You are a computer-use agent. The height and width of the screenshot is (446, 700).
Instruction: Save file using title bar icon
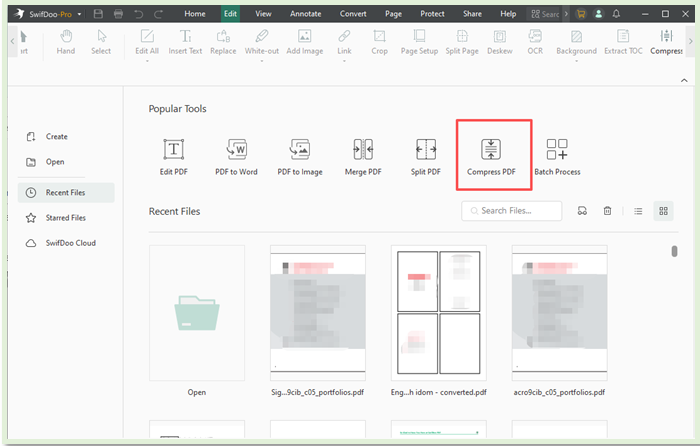coord(98,14)
